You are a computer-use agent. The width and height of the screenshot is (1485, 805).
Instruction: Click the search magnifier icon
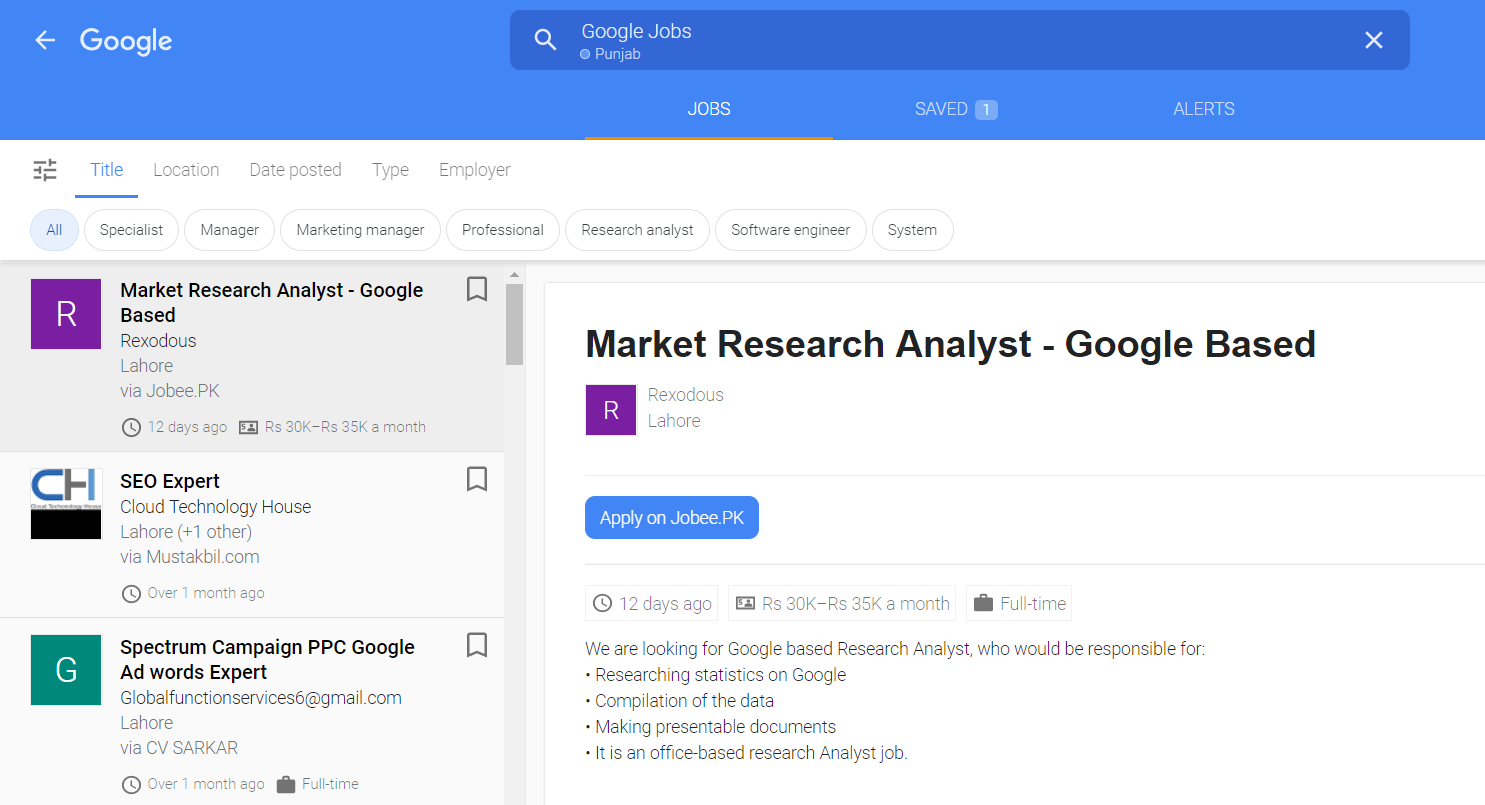(x=545, y=40)
